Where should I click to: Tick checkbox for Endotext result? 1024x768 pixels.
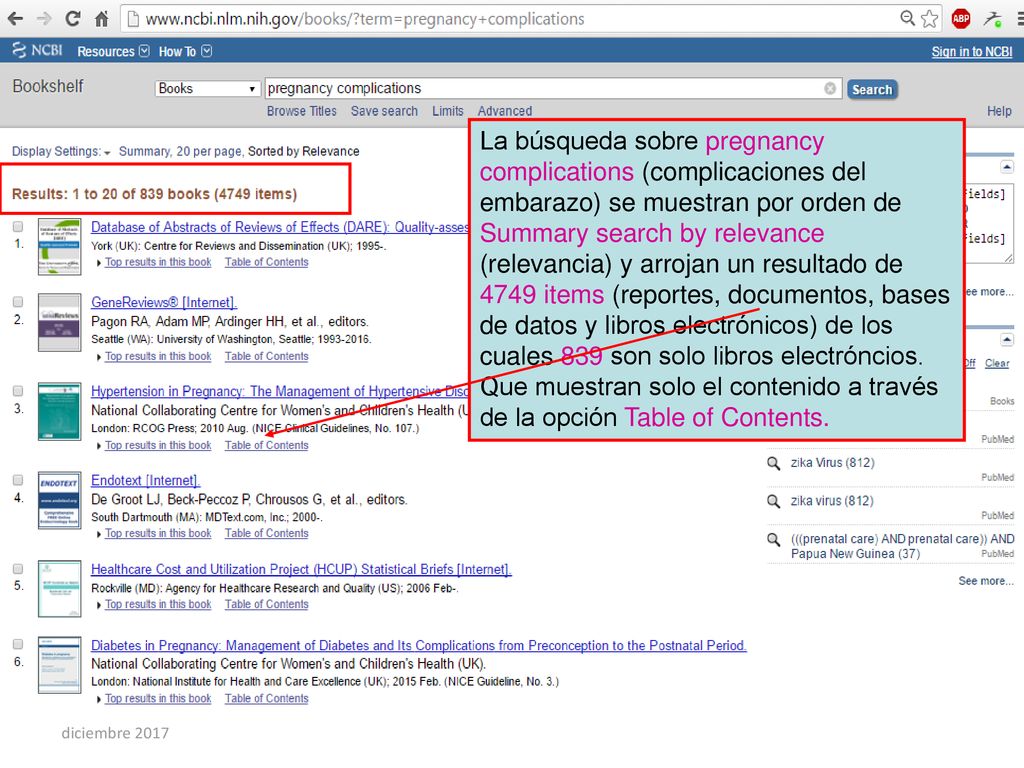click(x=18, y=480)
